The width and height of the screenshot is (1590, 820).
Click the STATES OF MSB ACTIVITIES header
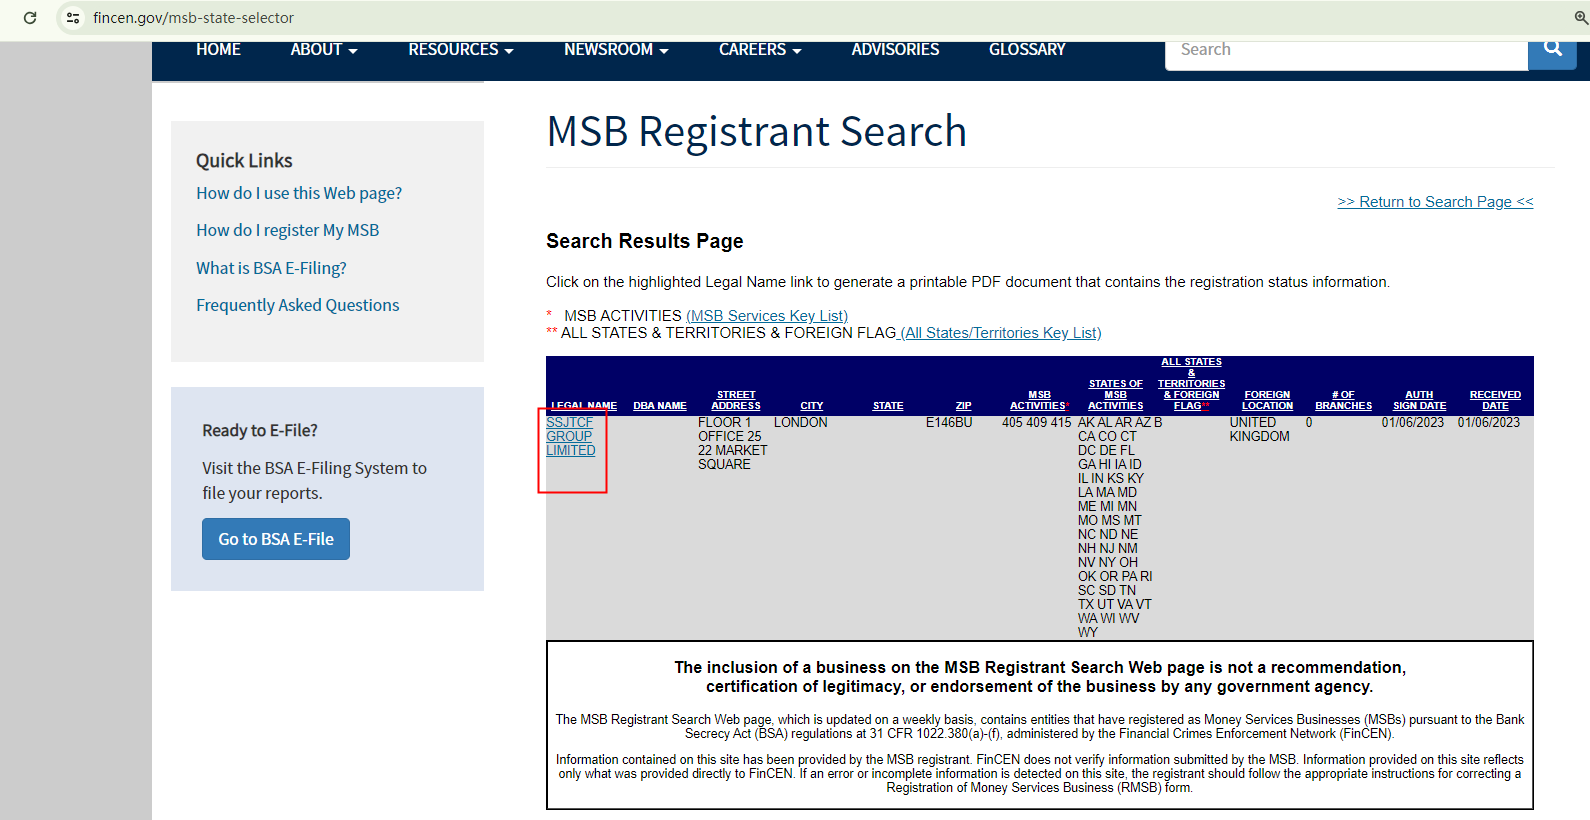pos(1116,395)
